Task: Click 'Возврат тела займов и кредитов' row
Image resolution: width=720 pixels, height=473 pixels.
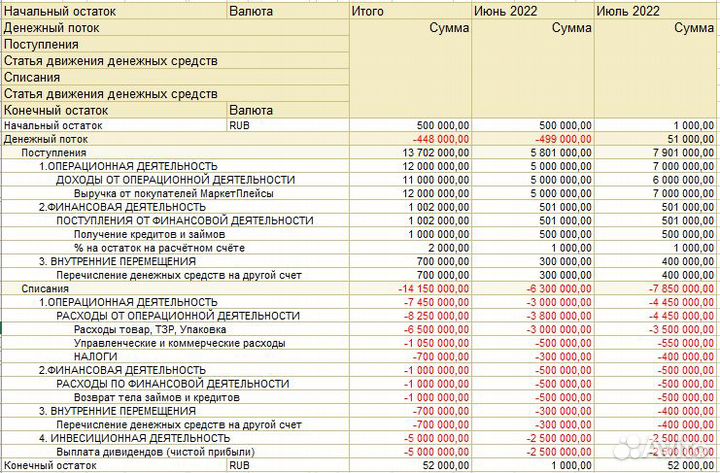Action: [360, 397]
